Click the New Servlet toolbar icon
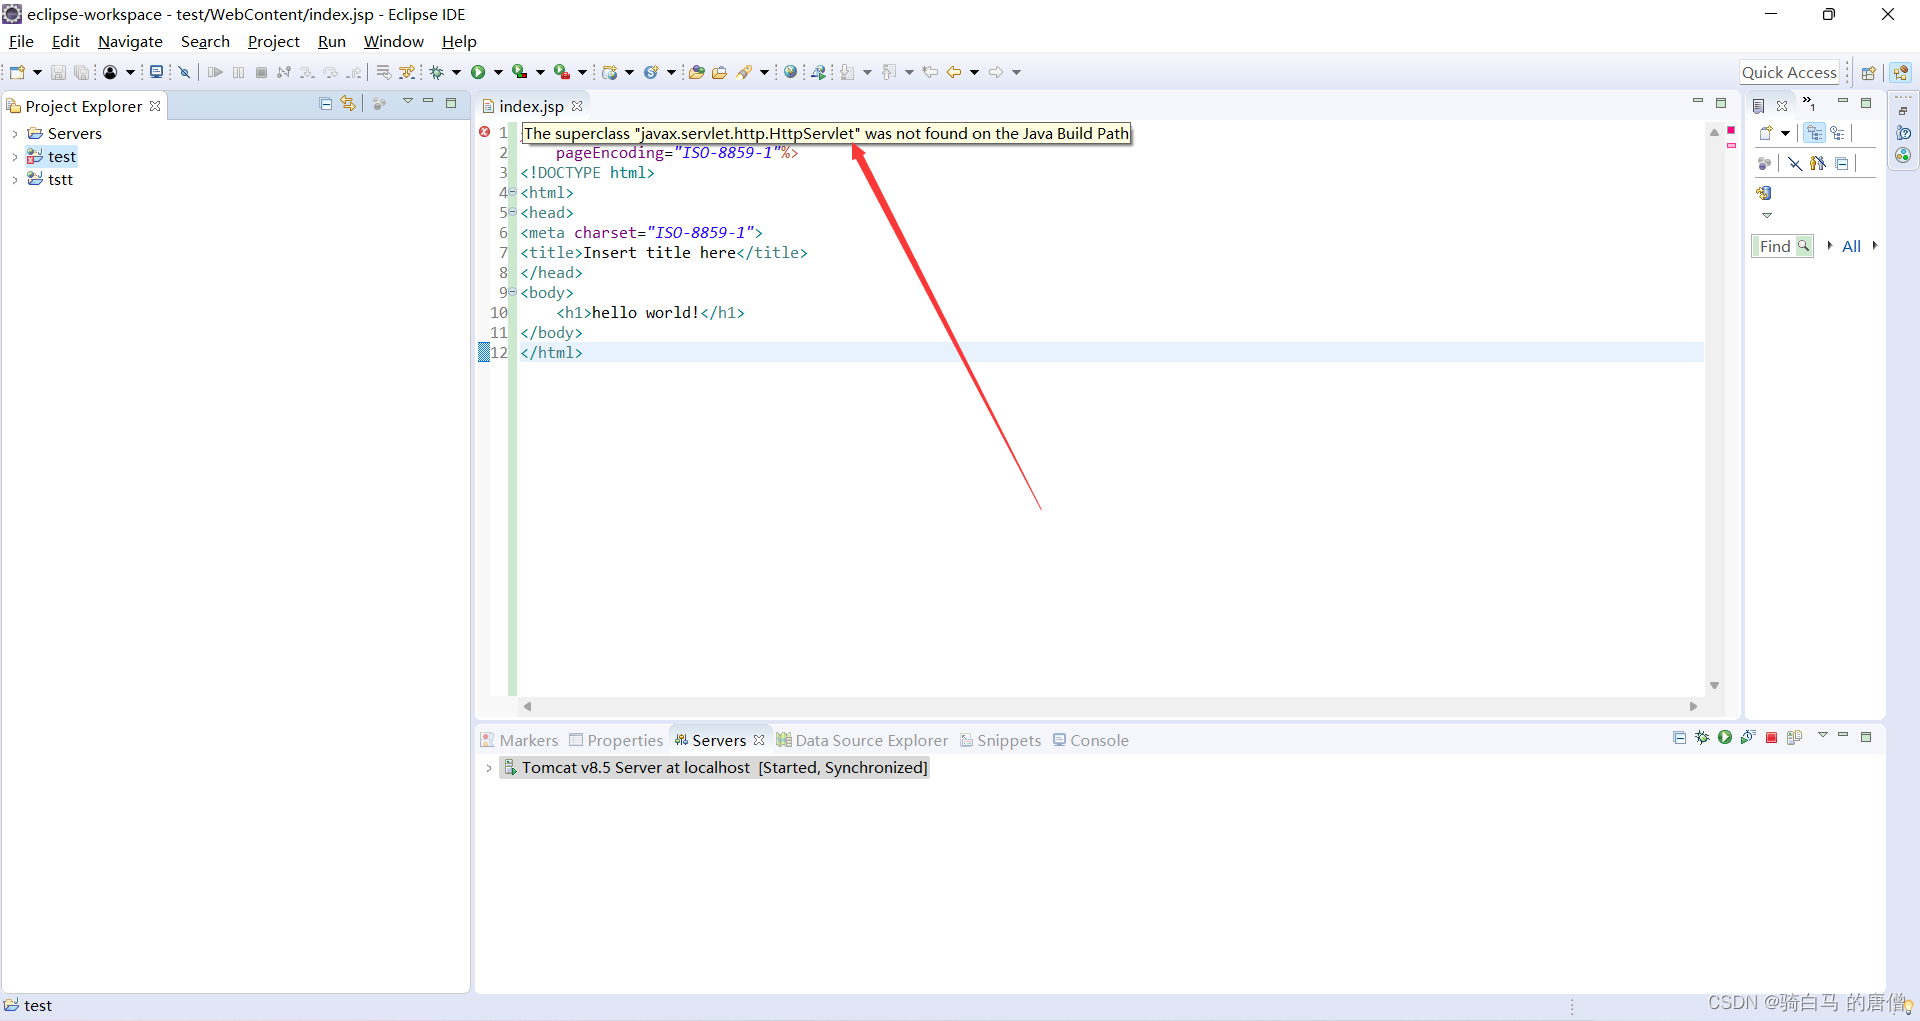 point(651,72)
